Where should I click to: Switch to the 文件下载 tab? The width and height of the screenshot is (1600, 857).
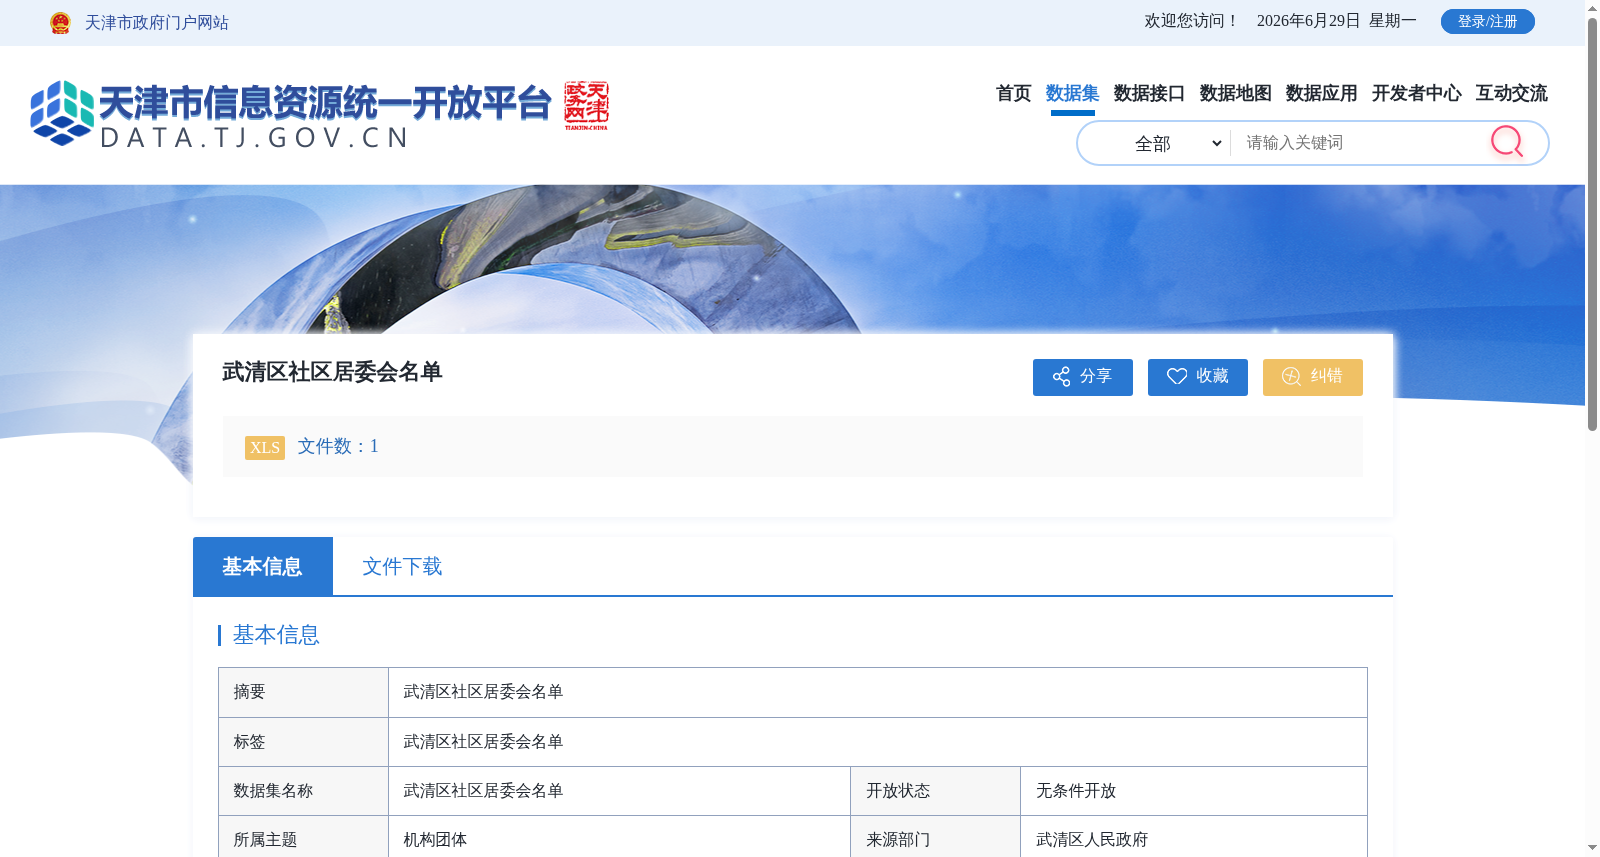[x=402, y=566]
